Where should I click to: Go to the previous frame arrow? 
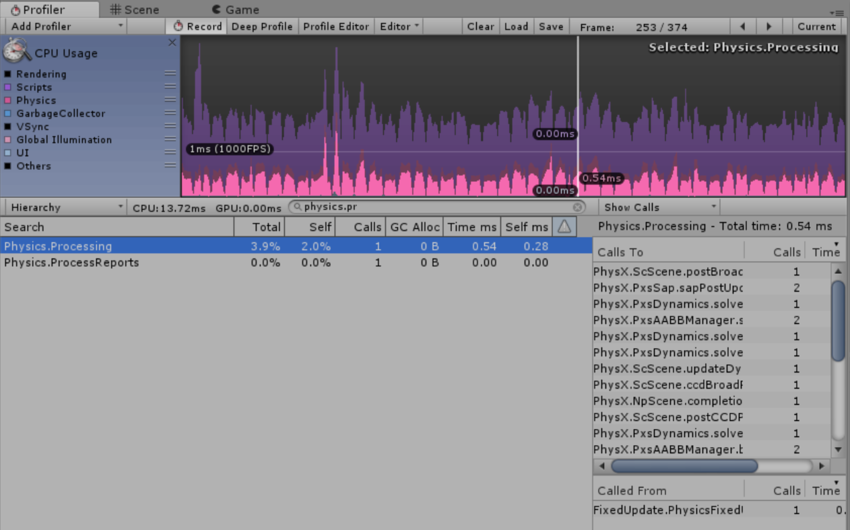742,27
